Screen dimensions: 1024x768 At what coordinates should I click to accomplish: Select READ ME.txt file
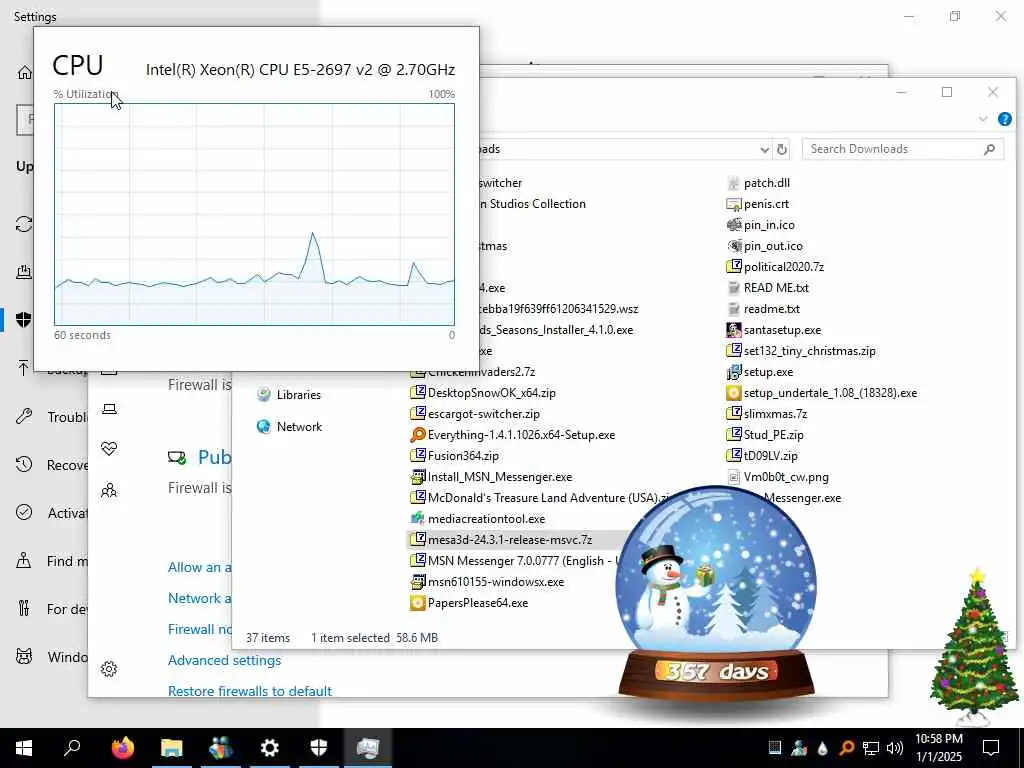(x=767, y=287)
